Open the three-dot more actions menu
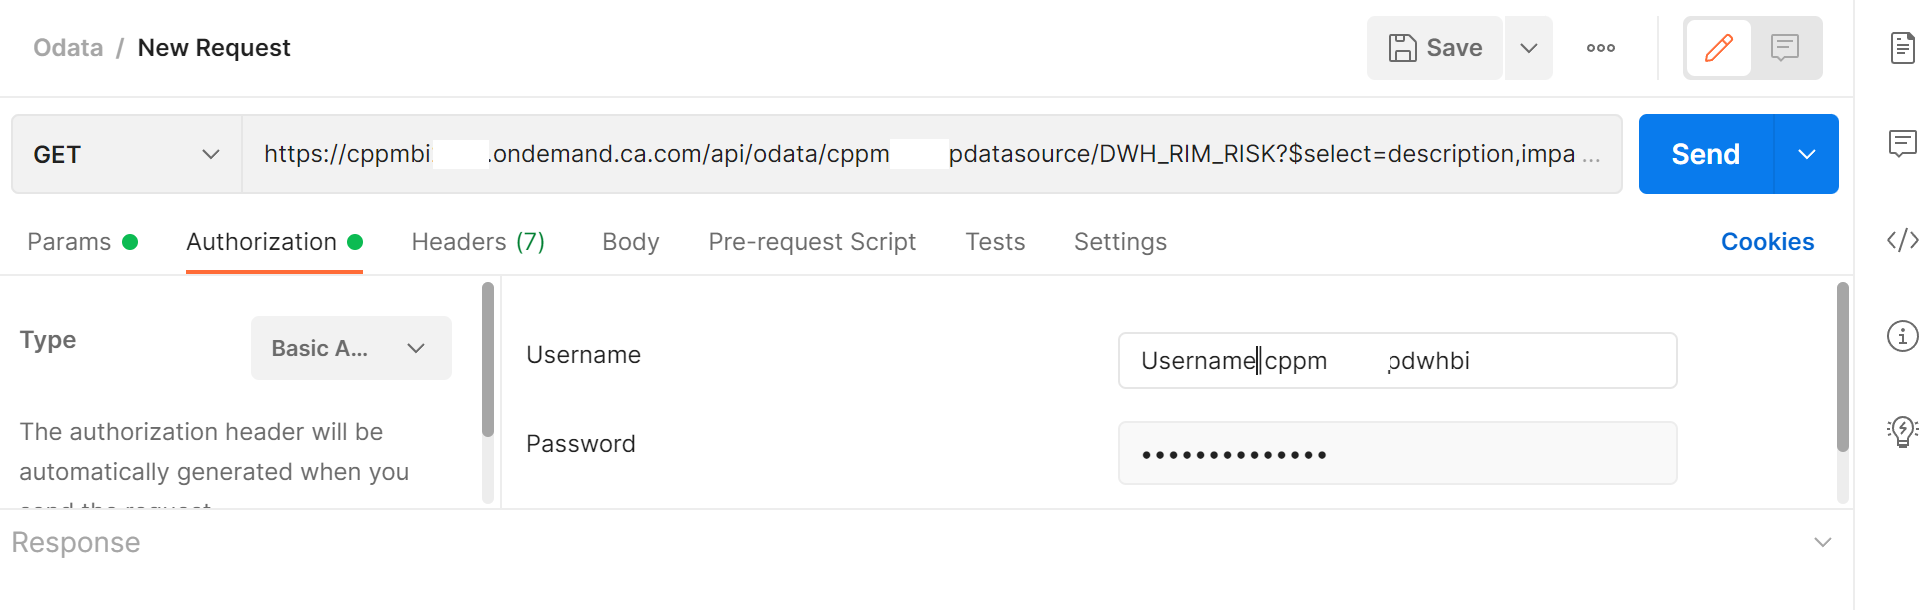The height and width of the screenshot is (610, 1922). (1601, 48)
